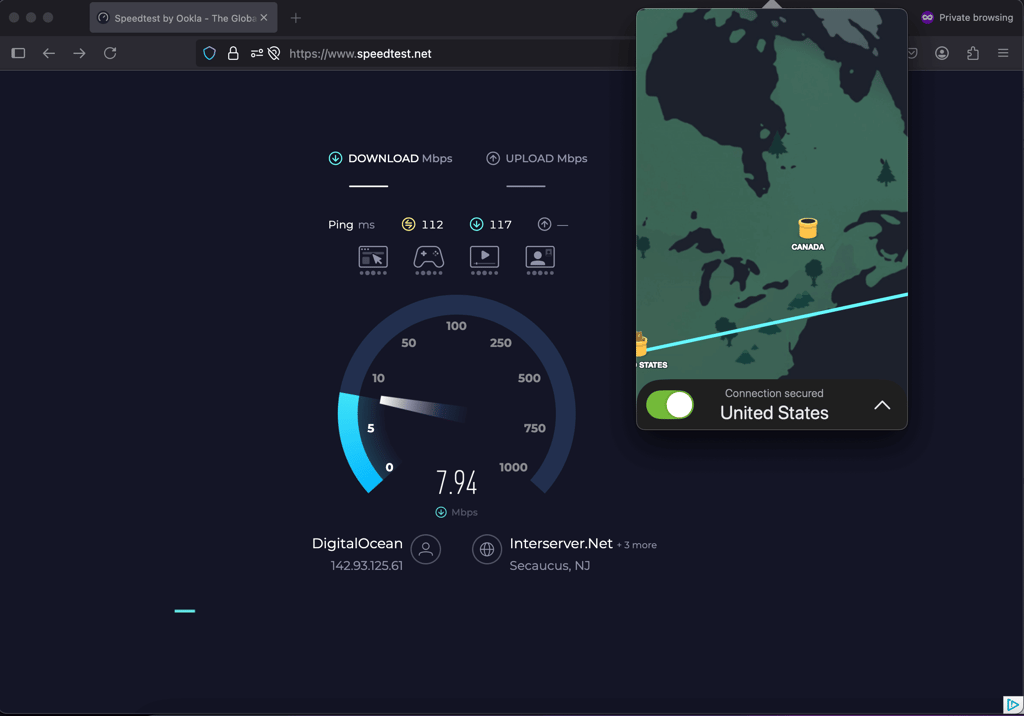Click the speedometer gauge needle
The width and height of the screenshot is (1024, 716).
pos(423,408)
